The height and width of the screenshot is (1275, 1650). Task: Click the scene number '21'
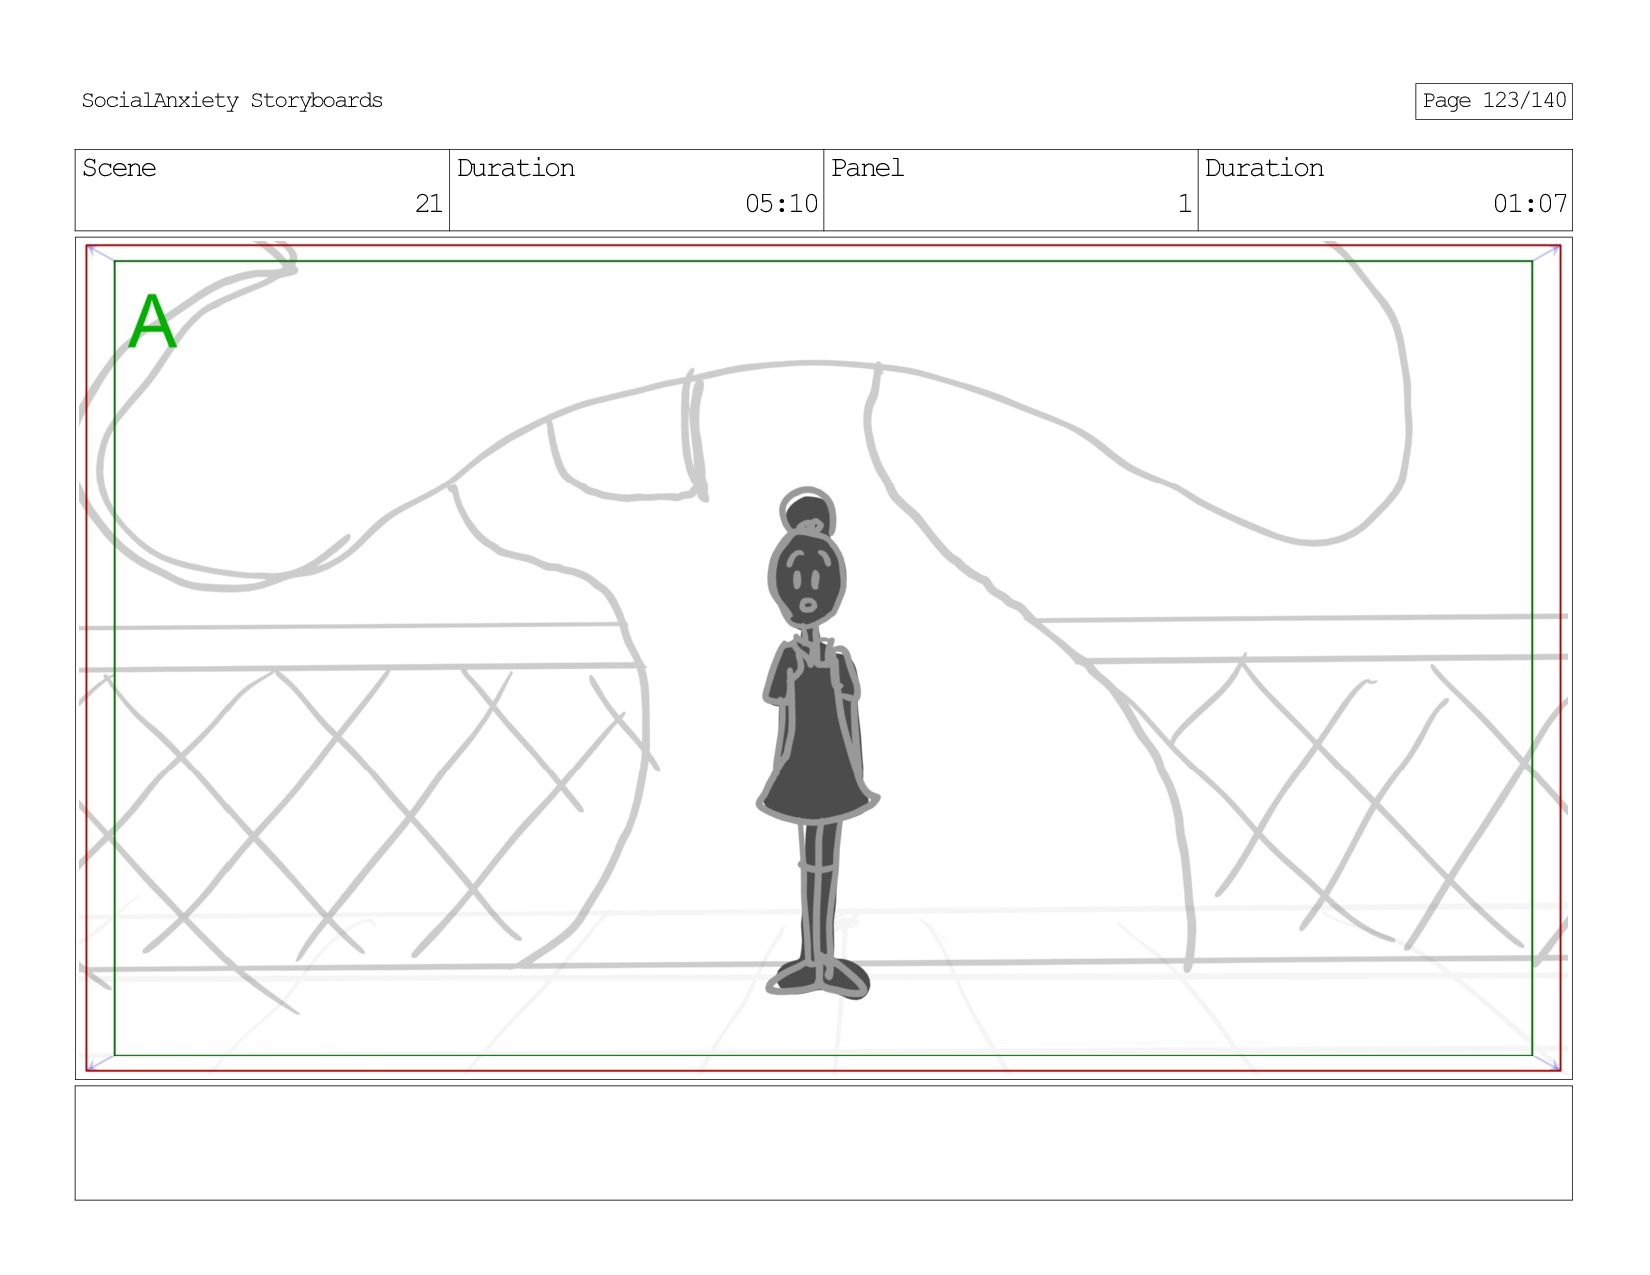[429, 204]
